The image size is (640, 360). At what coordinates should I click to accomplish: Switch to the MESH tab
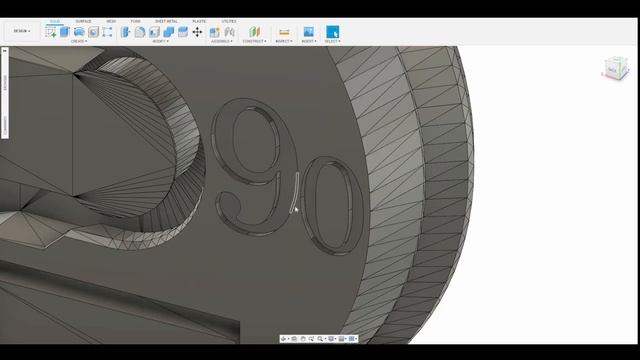point(111,21)
